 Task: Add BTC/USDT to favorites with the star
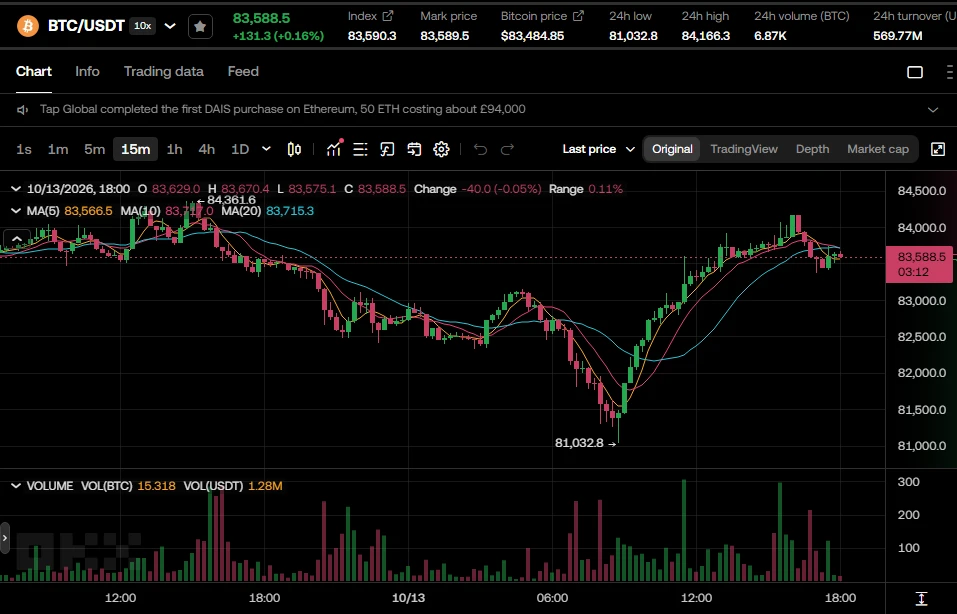point(200,26)
